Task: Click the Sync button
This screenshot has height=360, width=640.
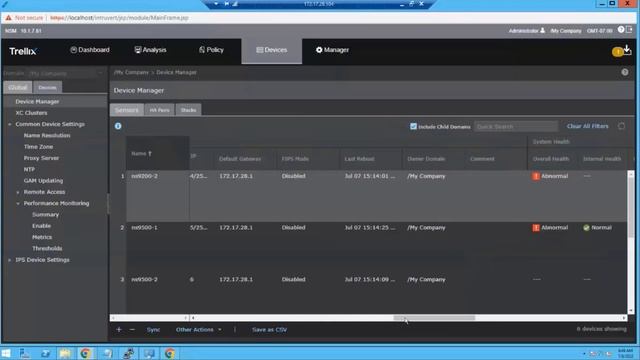Action: click(153, 329)
